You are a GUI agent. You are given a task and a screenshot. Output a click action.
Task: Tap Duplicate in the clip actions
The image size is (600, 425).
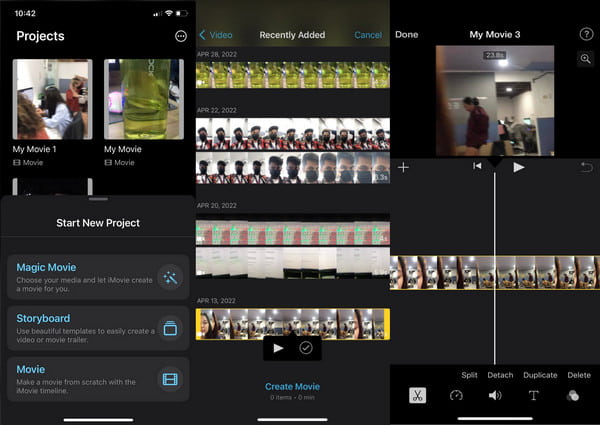tap(540, 375)
